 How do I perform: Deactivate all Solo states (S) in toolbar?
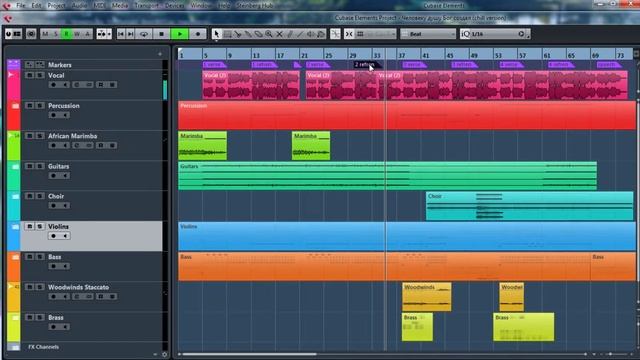point(56,34)
